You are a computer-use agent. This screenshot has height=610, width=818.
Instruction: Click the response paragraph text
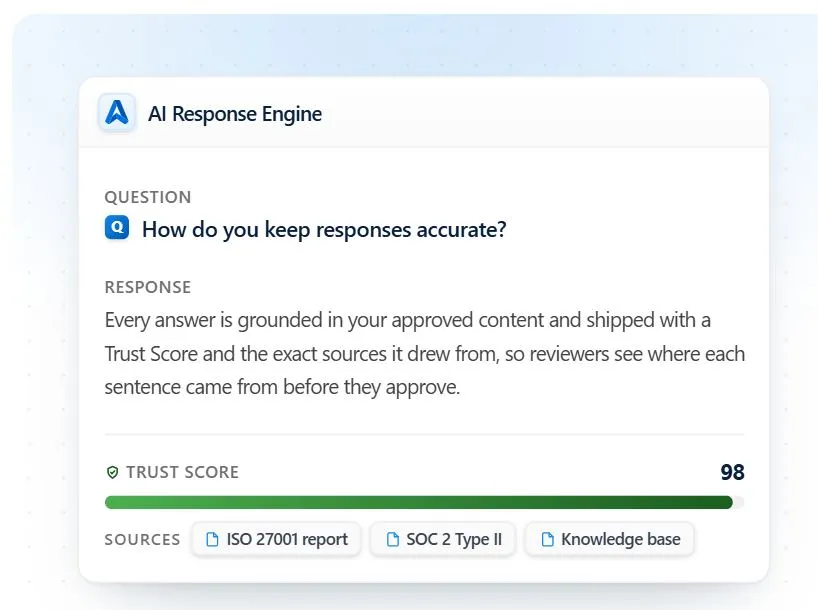tap(424, 353)
